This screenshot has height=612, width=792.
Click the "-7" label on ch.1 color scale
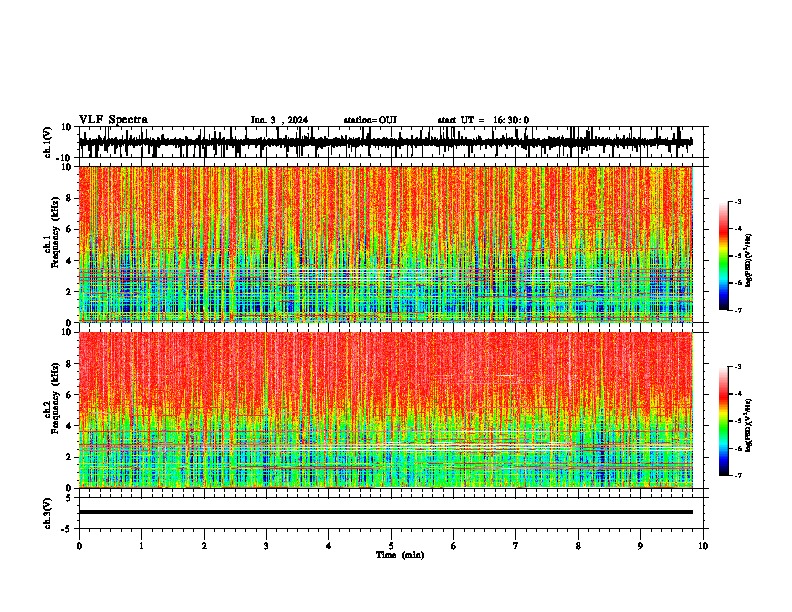pyautogui.click(x=737, y=310)
